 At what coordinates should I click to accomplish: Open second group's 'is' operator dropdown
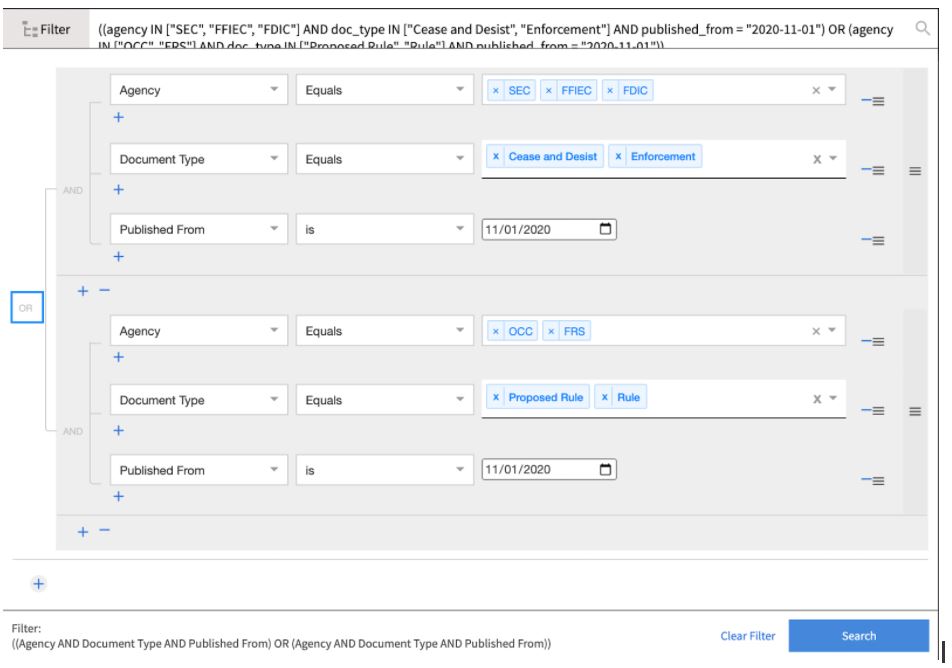coord(384,470)
